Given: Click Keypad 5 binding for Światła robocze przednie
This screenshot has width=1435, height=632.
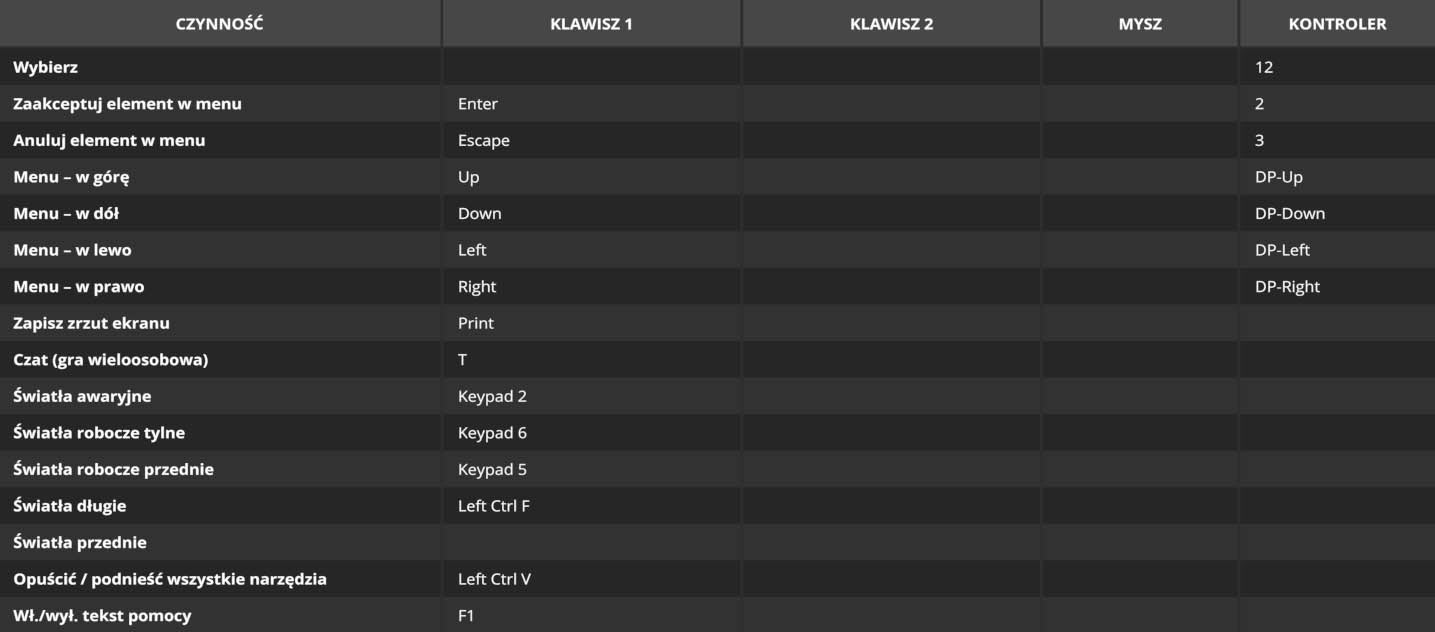Looking at the screenshot, I should click(x=591, y=469).
